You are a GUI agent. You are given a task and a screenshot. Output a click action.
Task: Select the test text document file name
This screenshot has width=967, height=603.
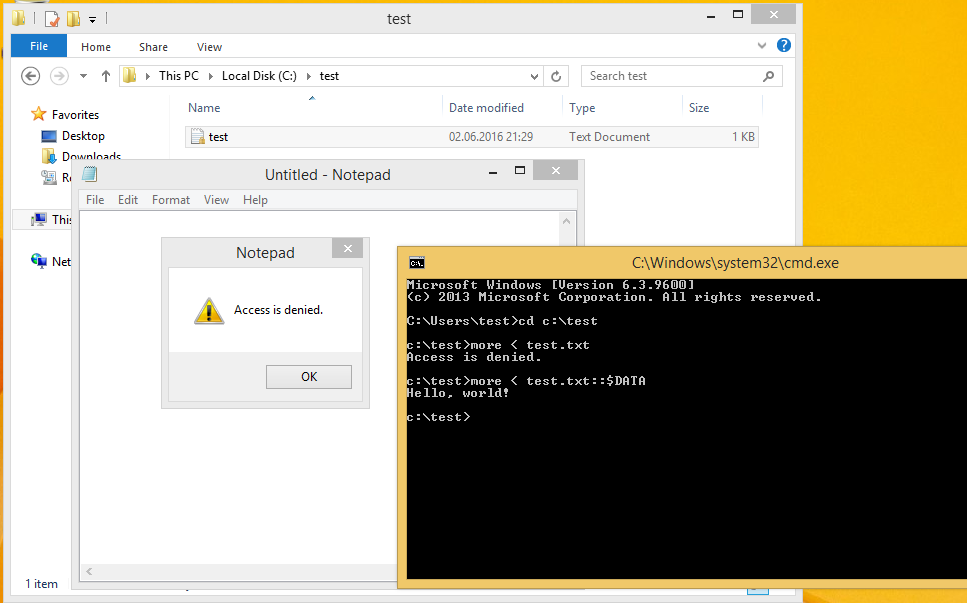[x=218, y=137]
